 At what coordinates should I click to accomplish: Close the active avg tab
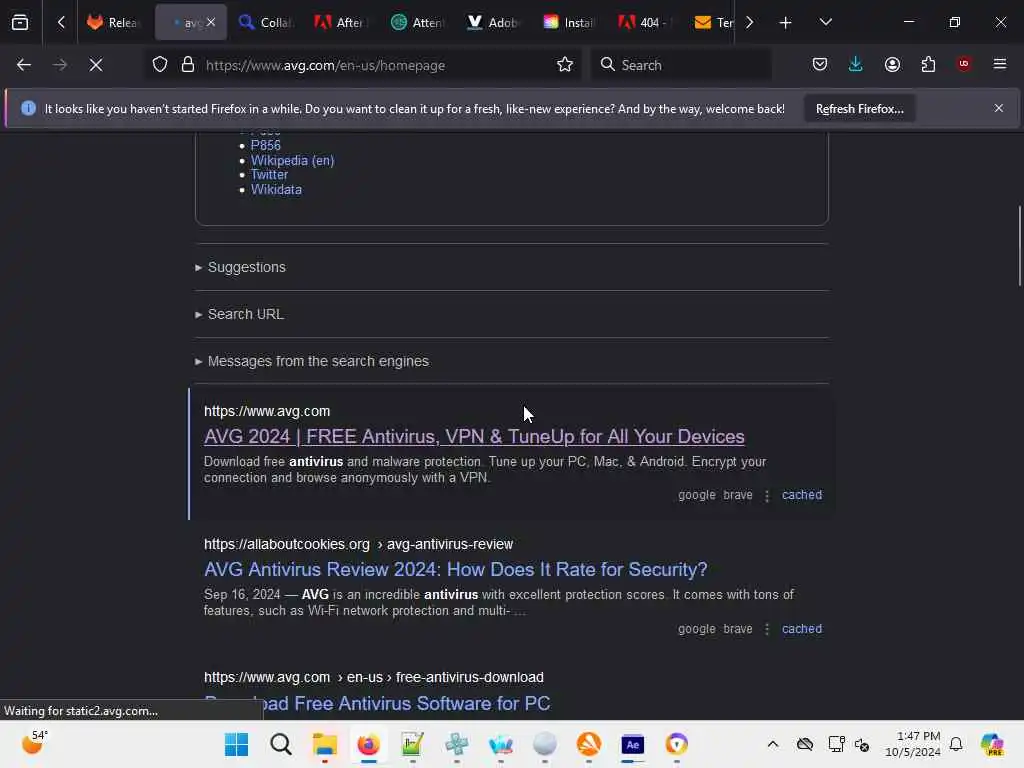coord(211,22)
